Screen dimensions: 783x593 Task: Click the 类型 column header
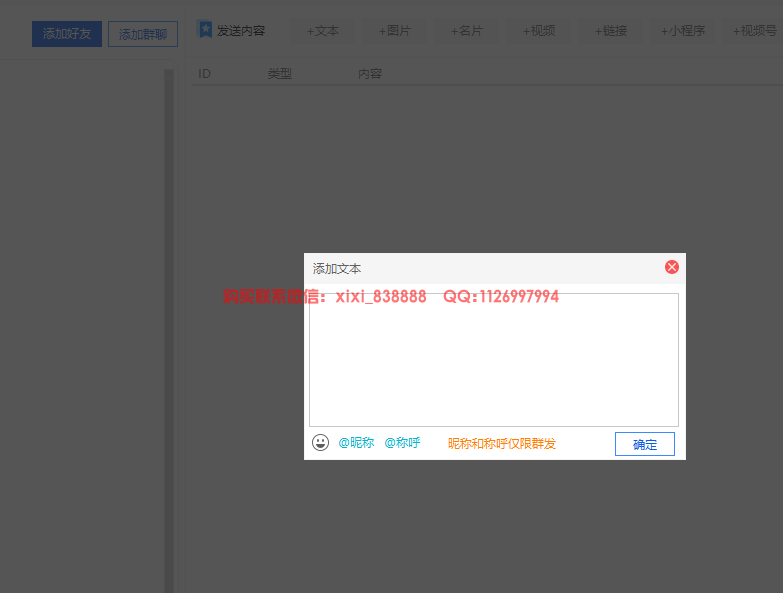click(280, 74)
